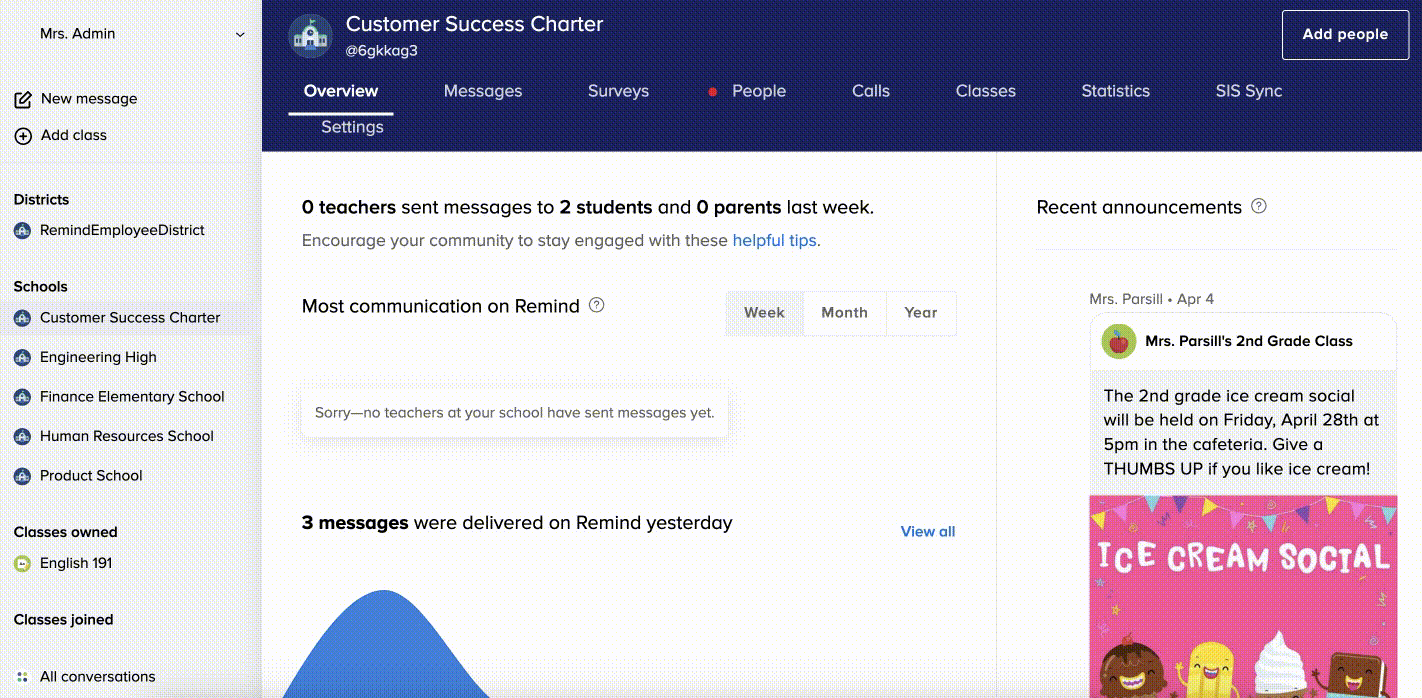Switch to Month time range
The height and width of the screenshot is (698, 1422).
tap(844, 313)
